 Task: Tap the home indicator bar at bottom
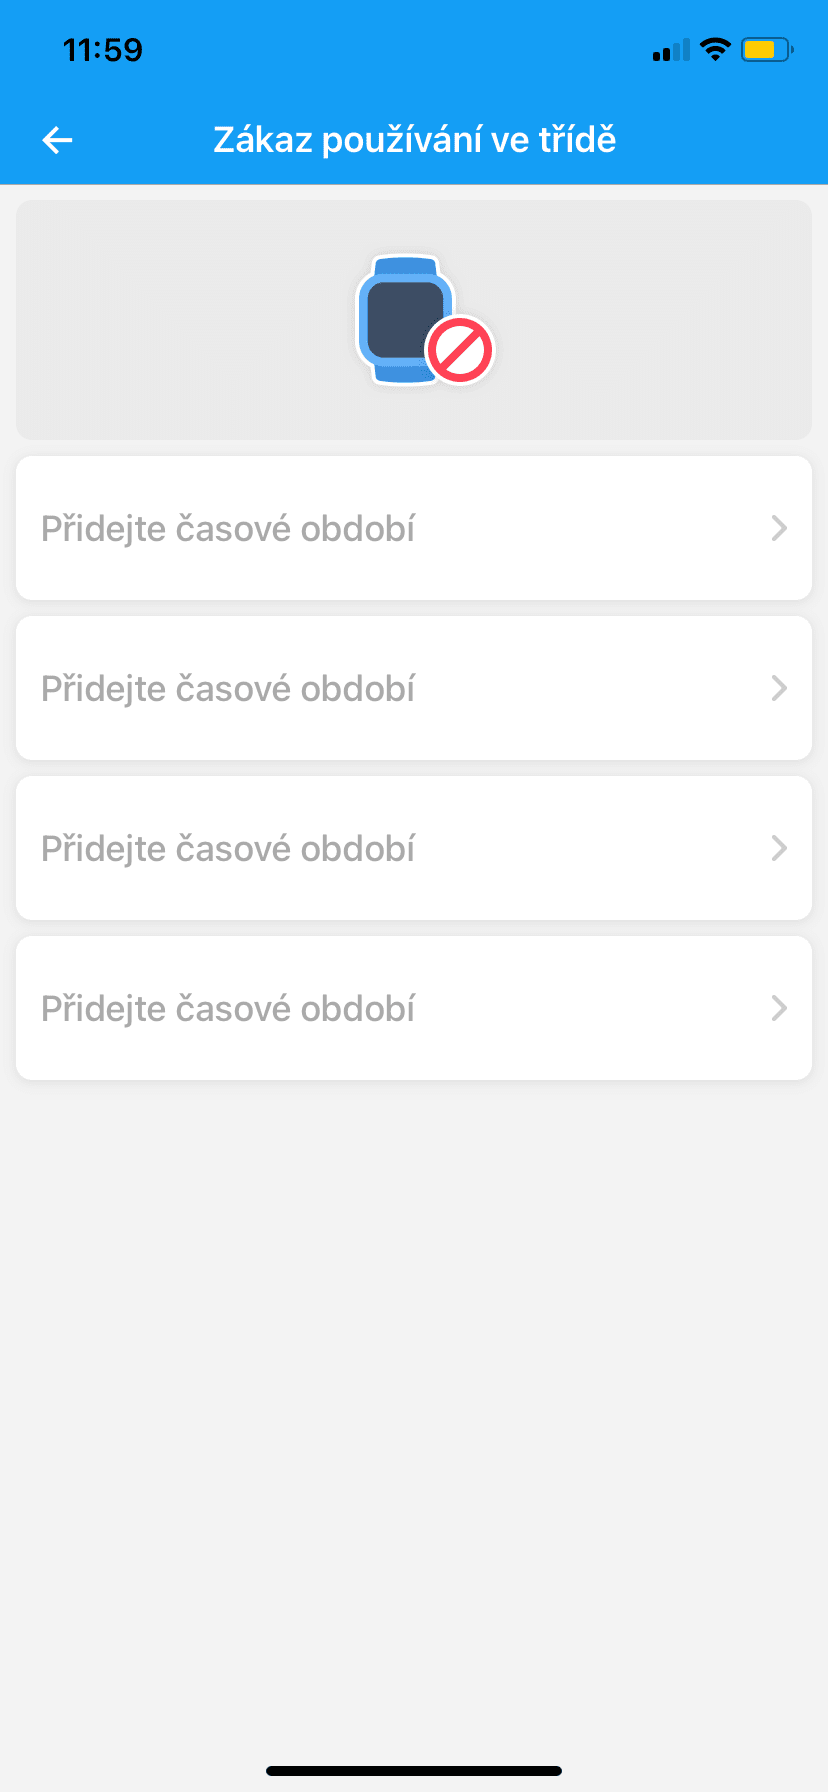pos(414,1771)
